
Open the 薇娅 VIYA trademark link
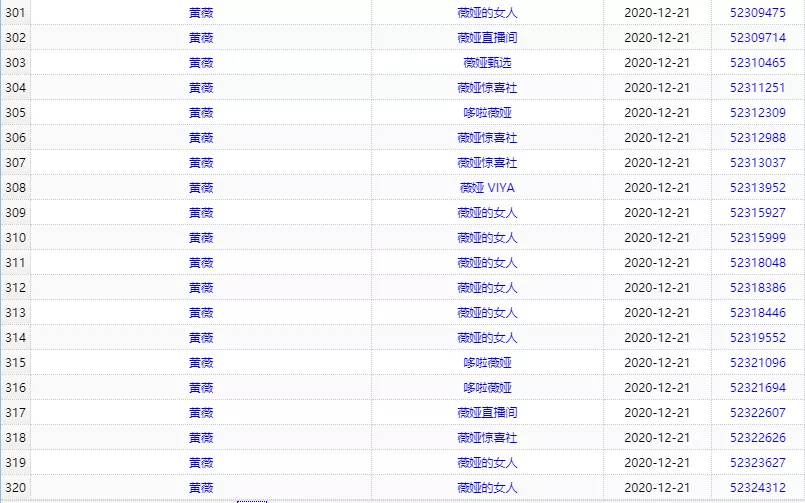point(487,188)
